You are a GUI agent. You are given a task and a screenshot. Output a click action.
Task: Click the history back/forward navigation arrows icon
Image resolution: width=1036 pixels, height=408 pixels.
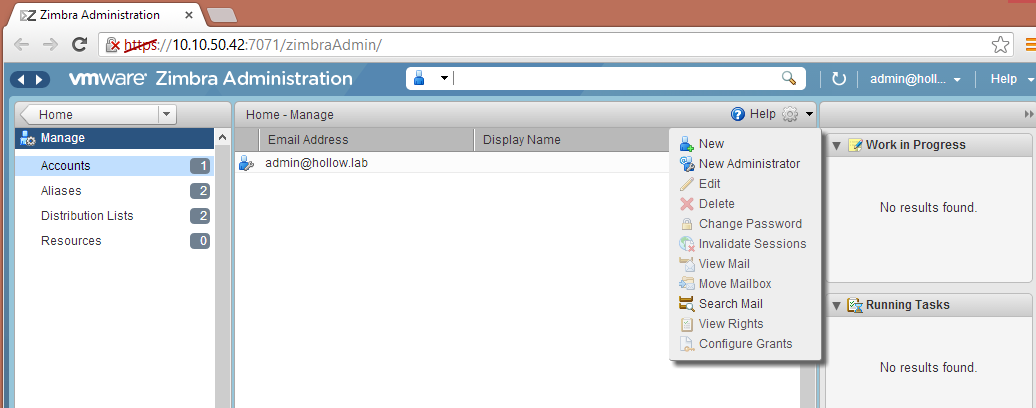[29, 79]
